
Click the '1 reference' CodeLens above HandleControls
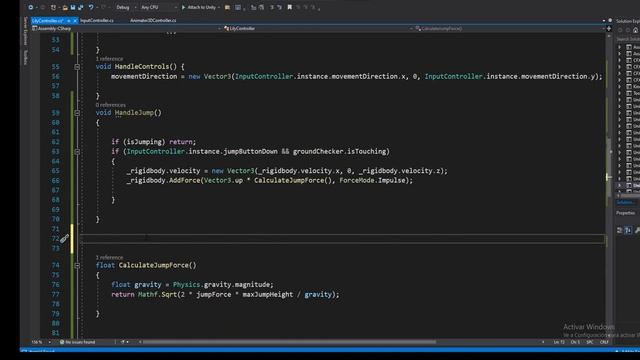click(x=109, y=59)
